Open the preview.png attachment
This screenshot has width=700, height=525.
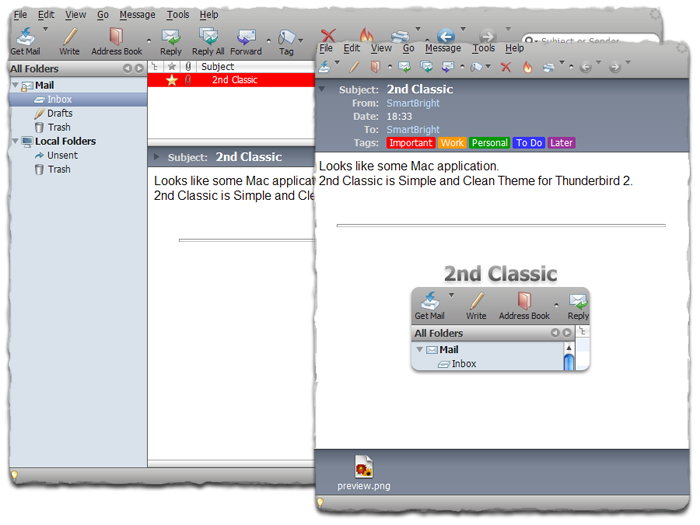(364, 473)
